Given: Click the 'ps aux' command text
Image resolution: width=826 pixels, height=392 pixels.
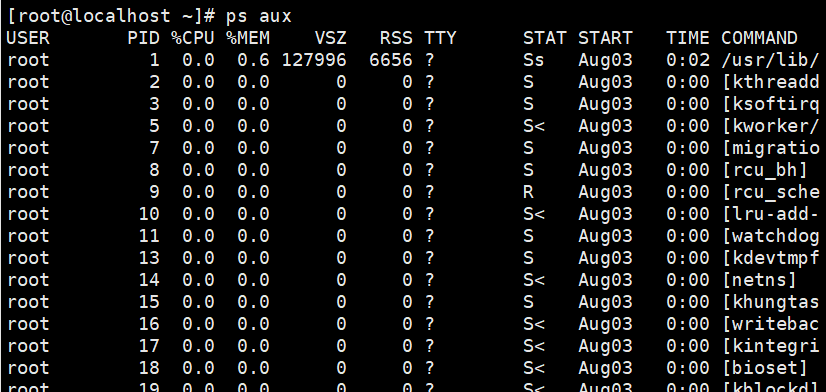Looking at the screenshot, I should click(x=259, y=16).
